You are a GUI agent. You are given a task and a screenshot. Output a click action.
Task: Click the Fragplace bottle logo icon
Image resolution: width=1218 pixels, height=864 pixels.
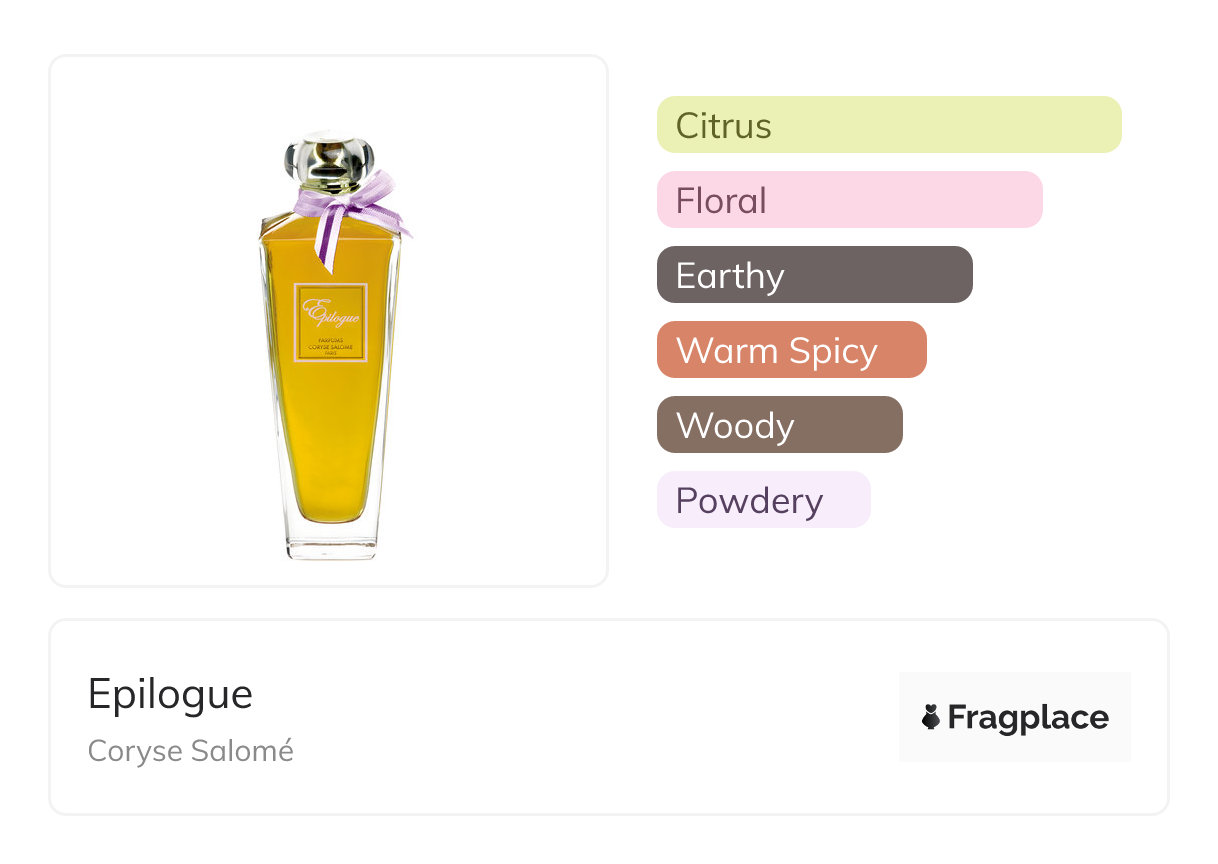point(931,717)
